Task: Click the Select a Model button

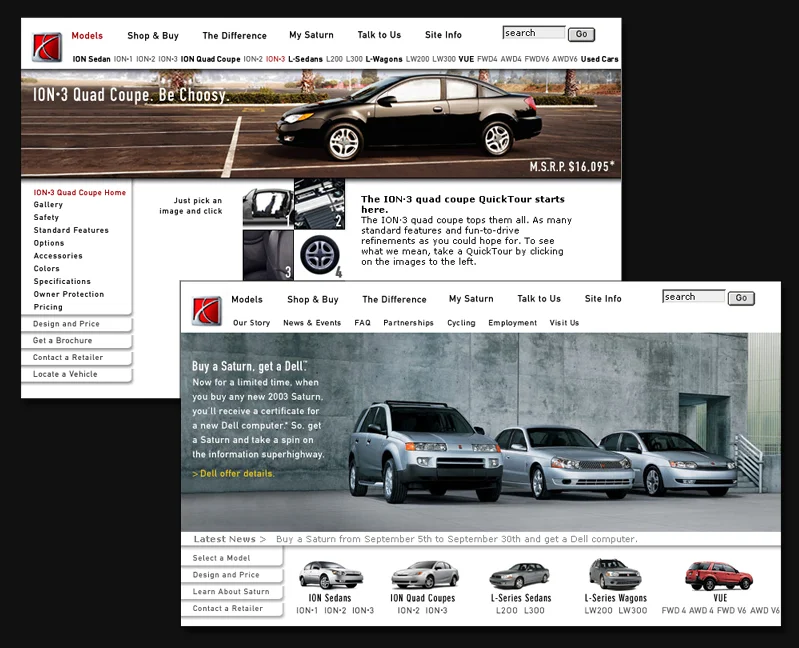Action: pos(232,558)
